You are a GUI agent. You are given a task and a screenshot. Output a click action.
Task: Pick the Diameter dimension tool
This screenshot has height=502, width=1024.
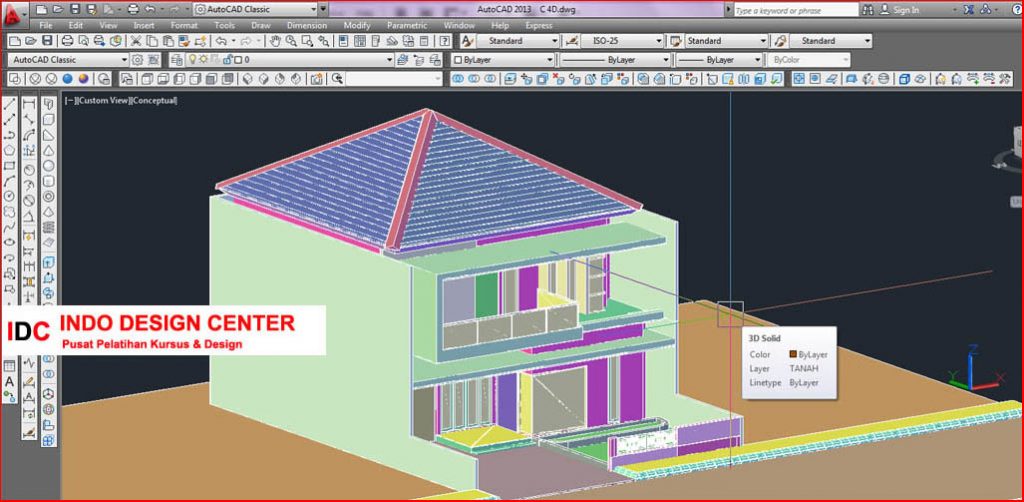(29, 200)
